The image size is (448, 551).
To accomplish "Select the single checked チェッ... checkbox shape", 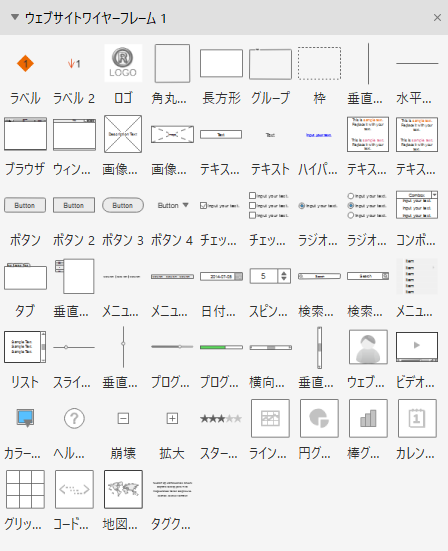I will coord(220,206).
